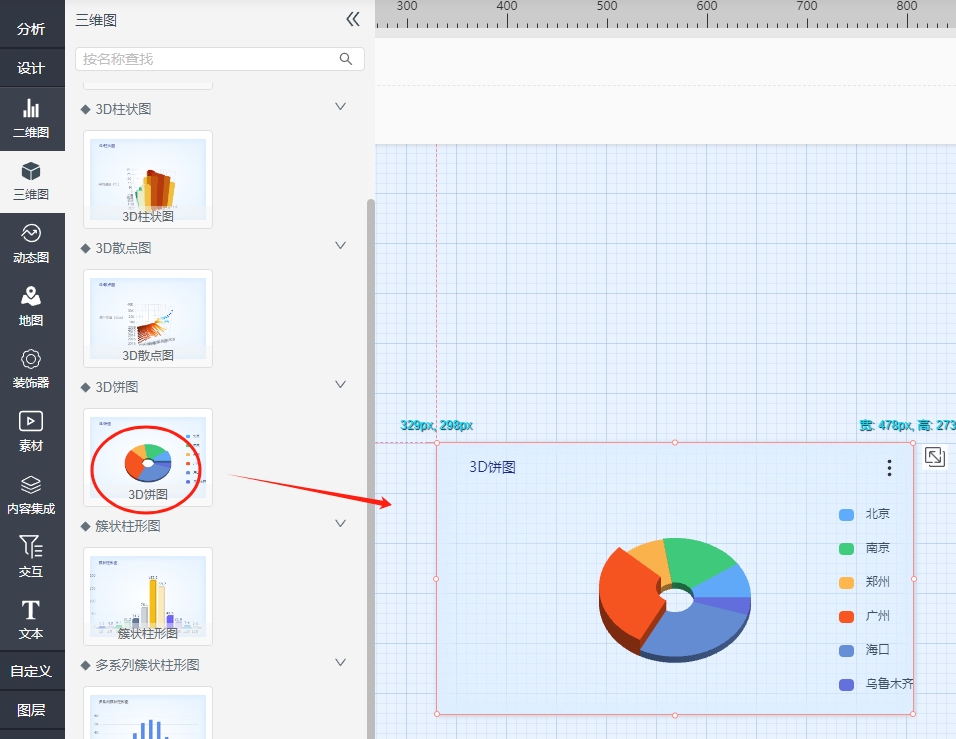Open the 内容集成 content integration panel
The image size is (956, 739).
point(31,494)
